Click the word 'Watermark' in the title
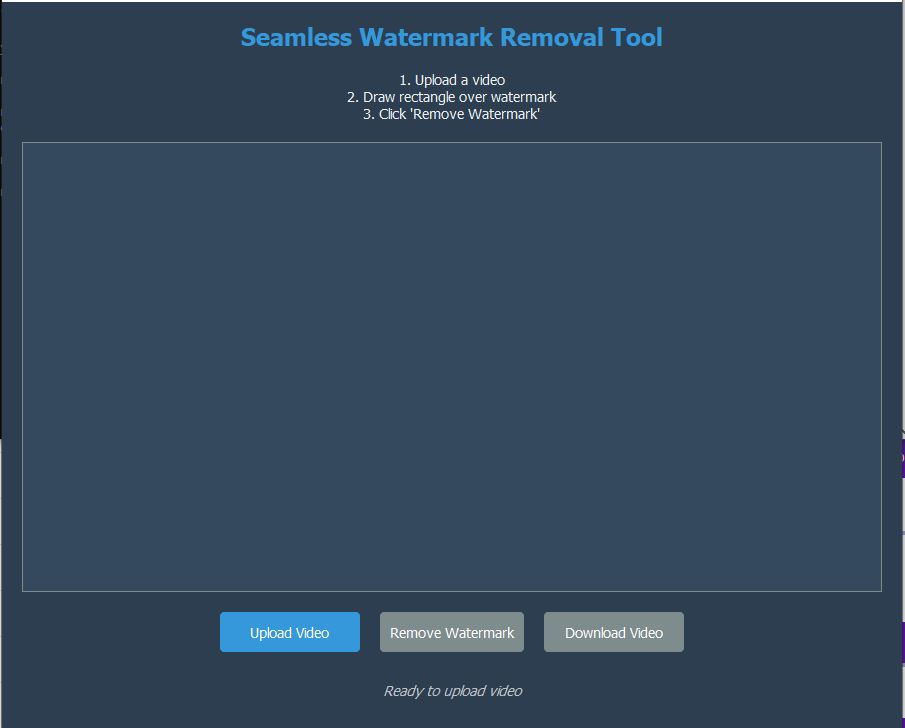The width and height of the screenshot is (905, 728). (425, 38)
